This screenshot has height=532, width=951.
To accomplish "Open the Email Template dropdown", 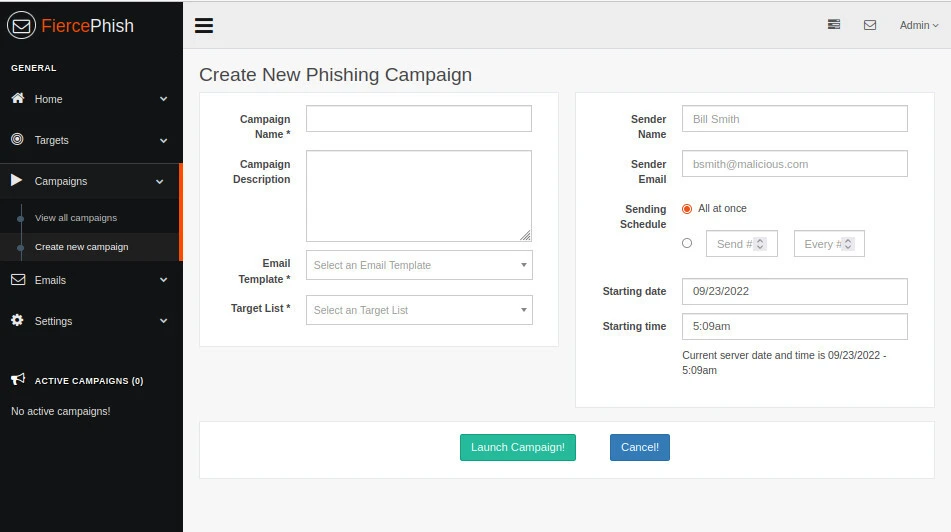I will click(419, 265).
